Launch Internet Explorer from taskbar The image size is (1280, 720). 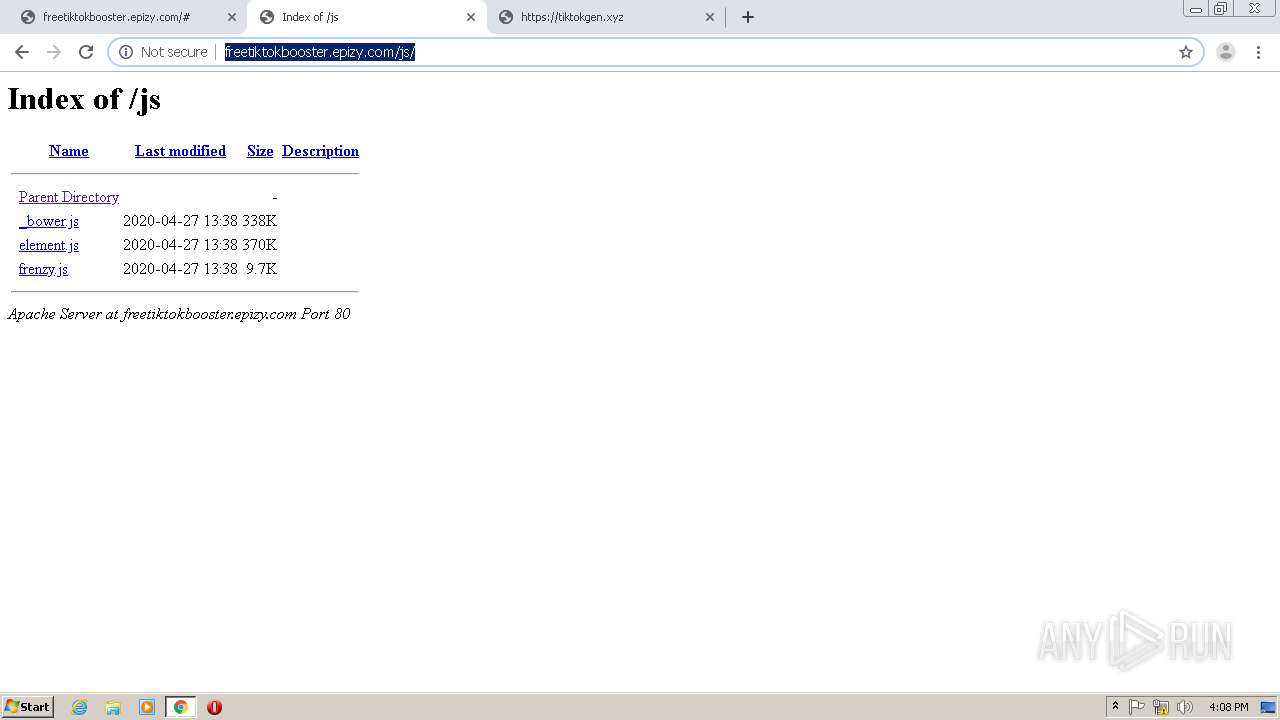click(80, 707)
